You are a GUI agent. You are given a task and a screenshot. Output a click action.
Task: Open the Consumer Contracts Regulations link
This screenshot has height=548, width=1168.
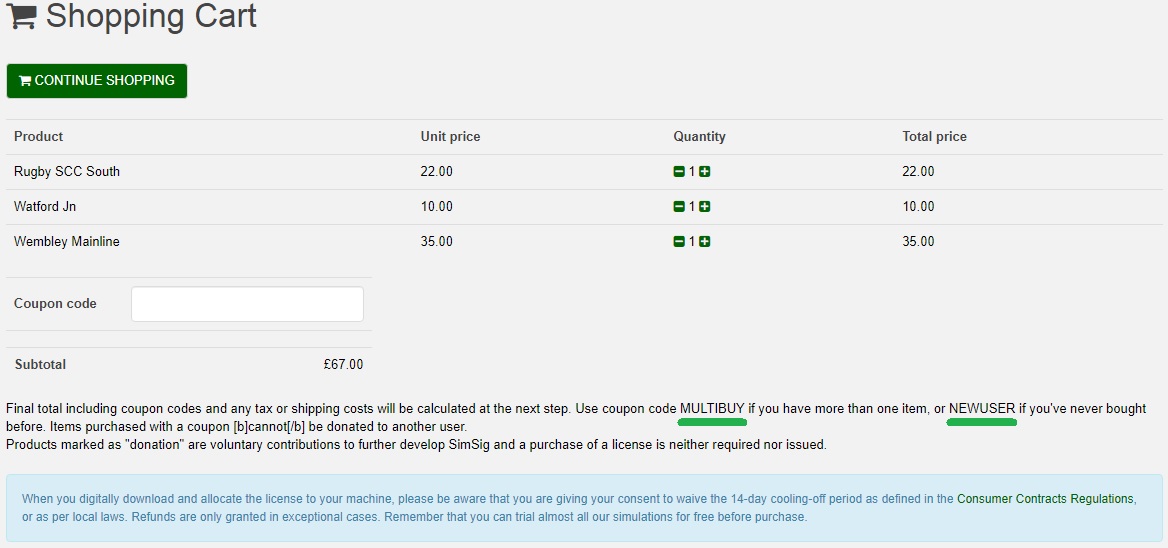1045,499
